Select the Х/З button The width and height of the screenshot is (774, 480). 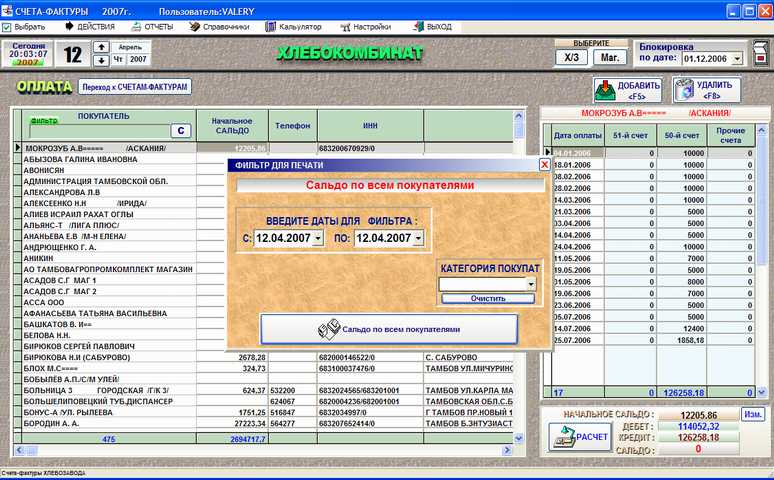pyautogui.click(x=571, y=57)
